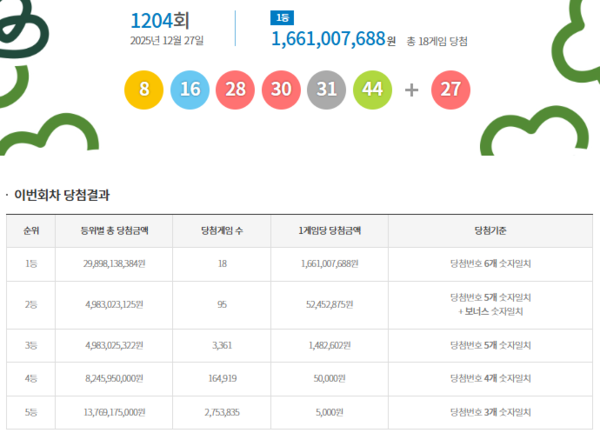This screenshot has width=600, height=433.
Task: Click the criteria 당첨번호 6개 숫자일치
Action: pyautogui.click(x=491, y=264)
